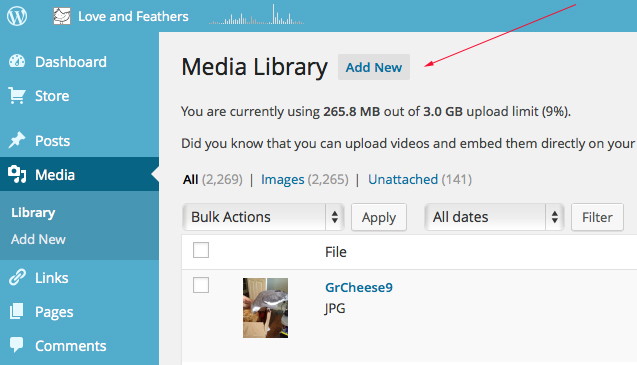This screenshot has width=637, height=365.
Task: Click the Love and Feathers site icon
Action: point(62,16)
